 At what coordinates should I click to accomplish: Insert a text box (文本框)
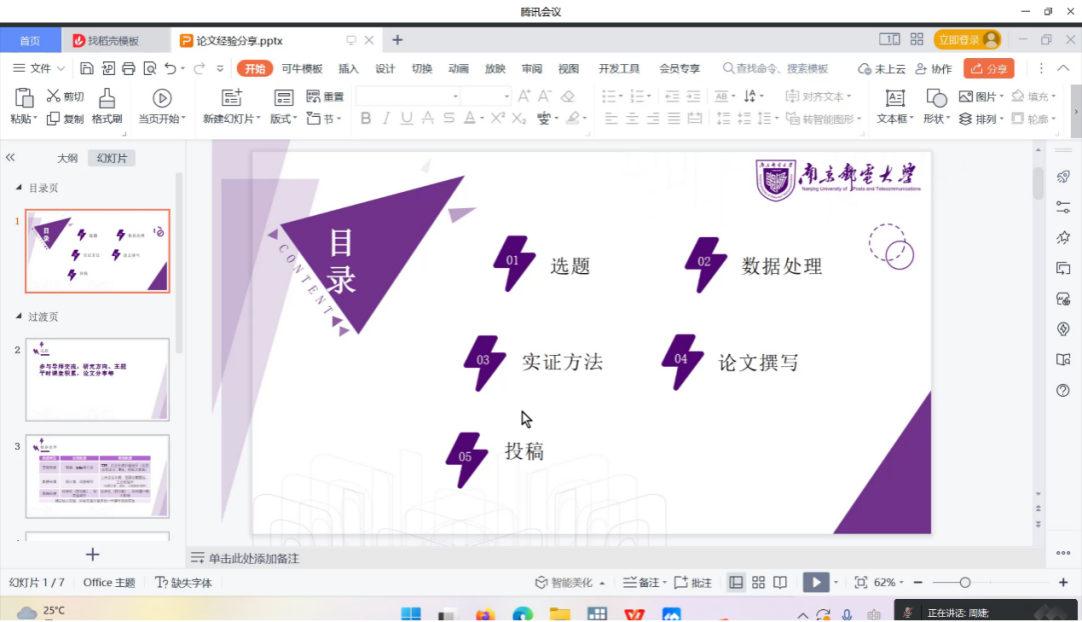click(895, 98)
